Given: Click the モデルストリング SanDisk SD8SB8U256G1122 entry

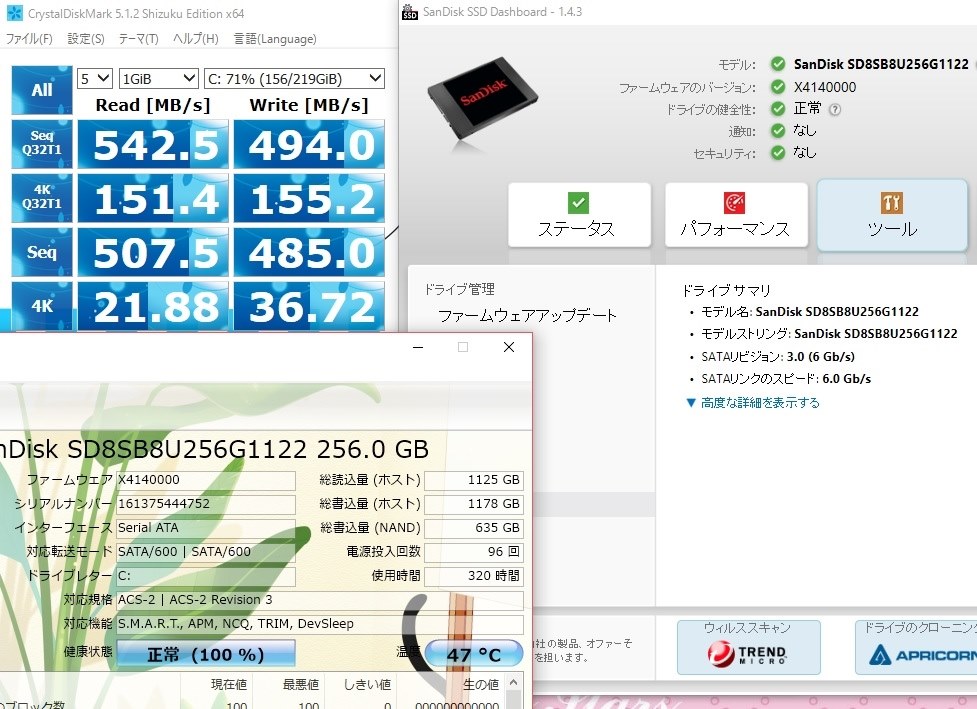Looking at the screenshot, I should (829, 334).
